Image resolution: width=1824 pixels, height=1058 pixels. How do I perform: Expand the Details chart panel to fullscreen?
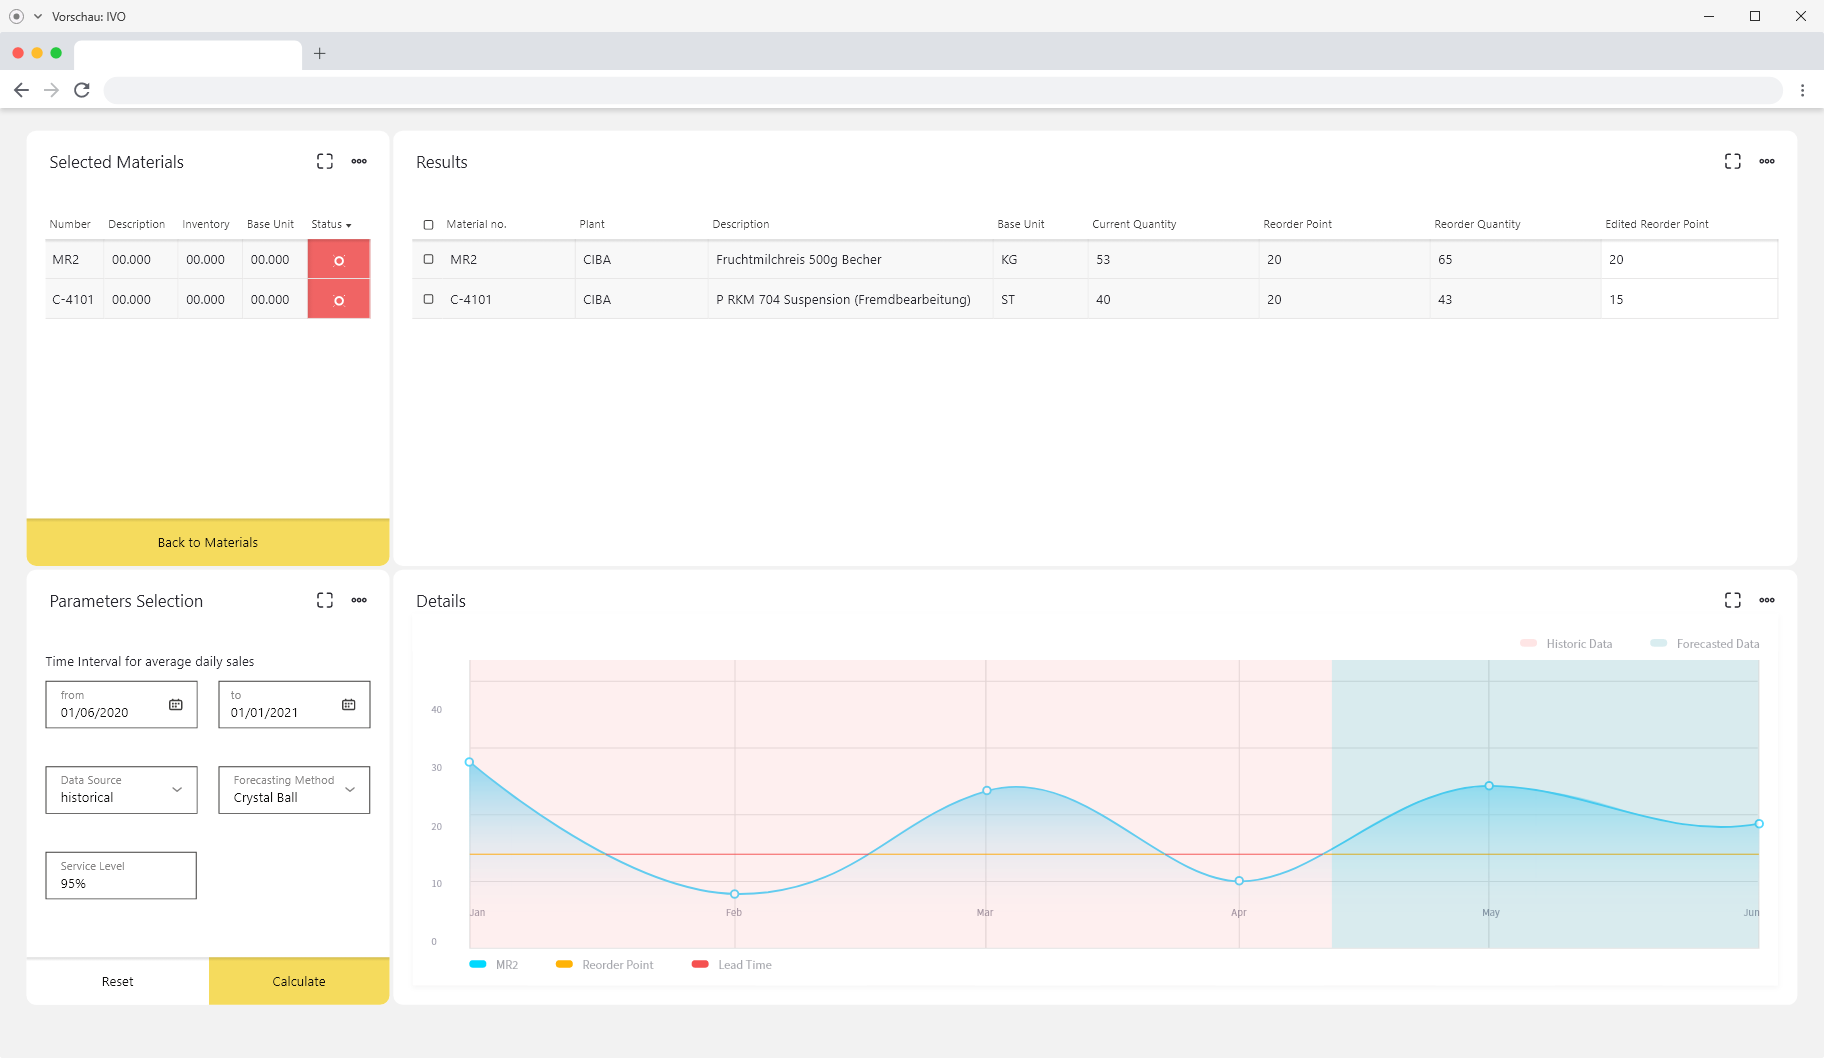(x=1733, y=600)
